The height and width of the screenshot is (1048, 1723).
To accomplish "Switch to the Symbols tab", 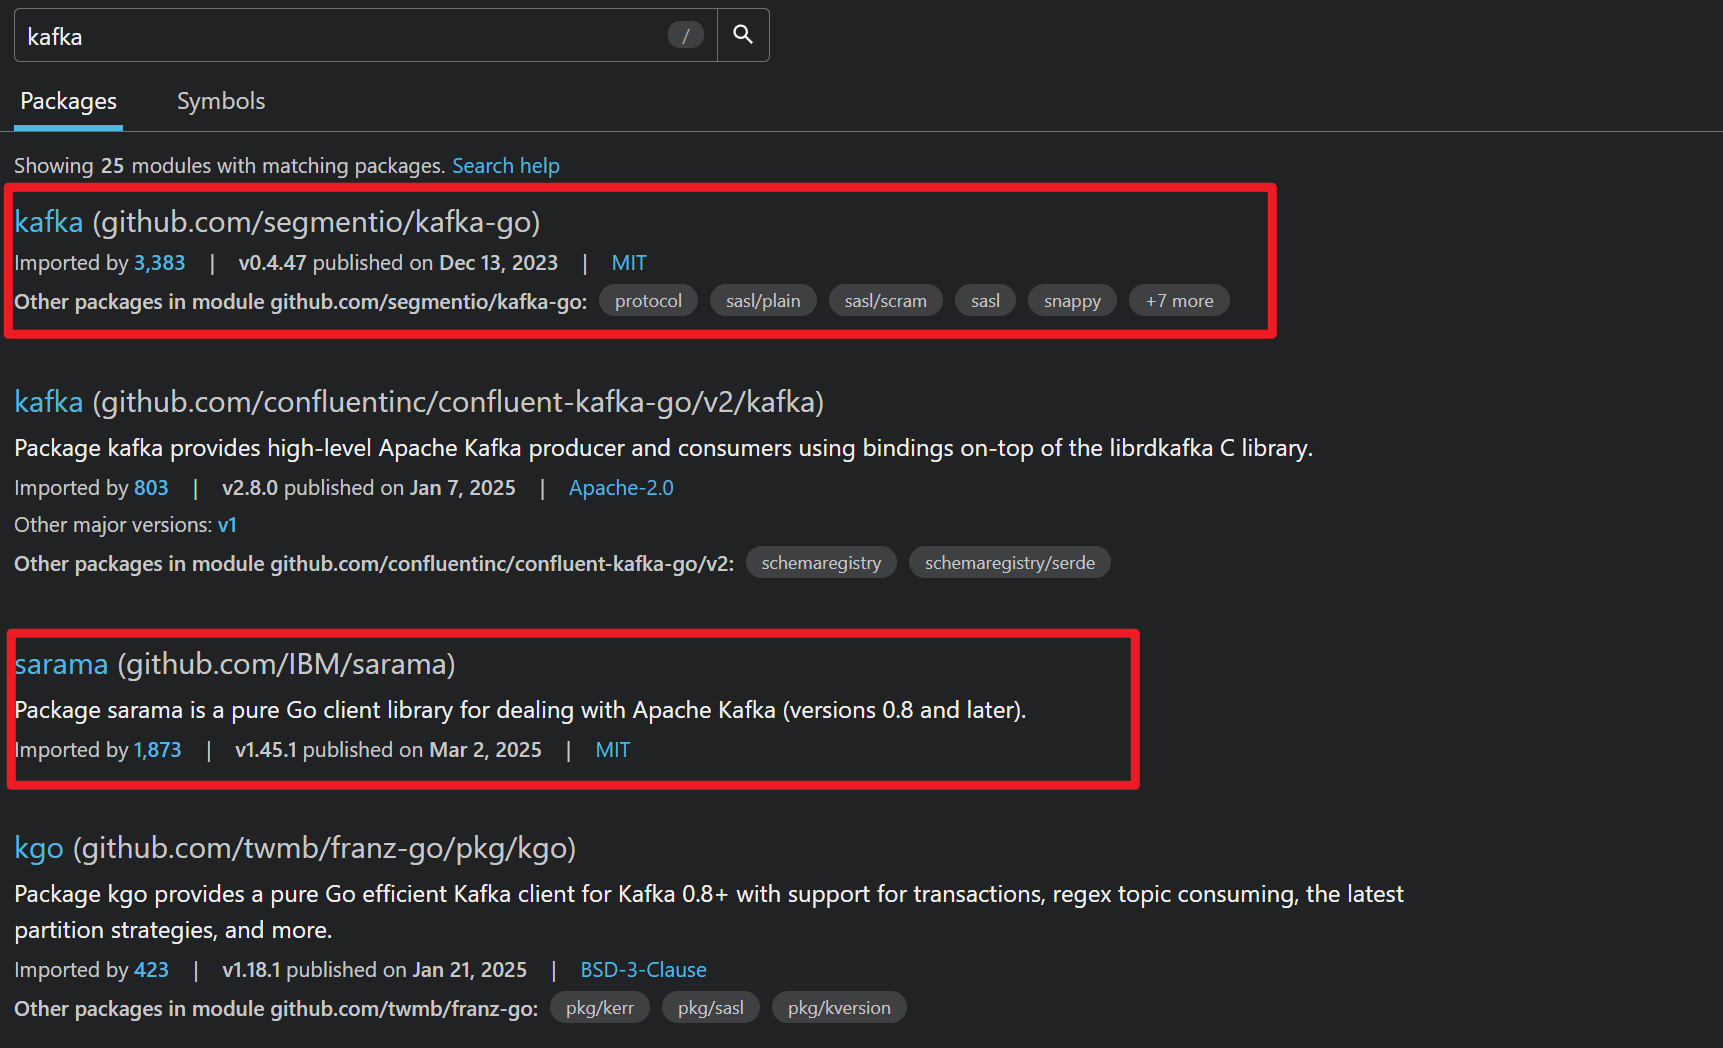I will pos(221,101).
